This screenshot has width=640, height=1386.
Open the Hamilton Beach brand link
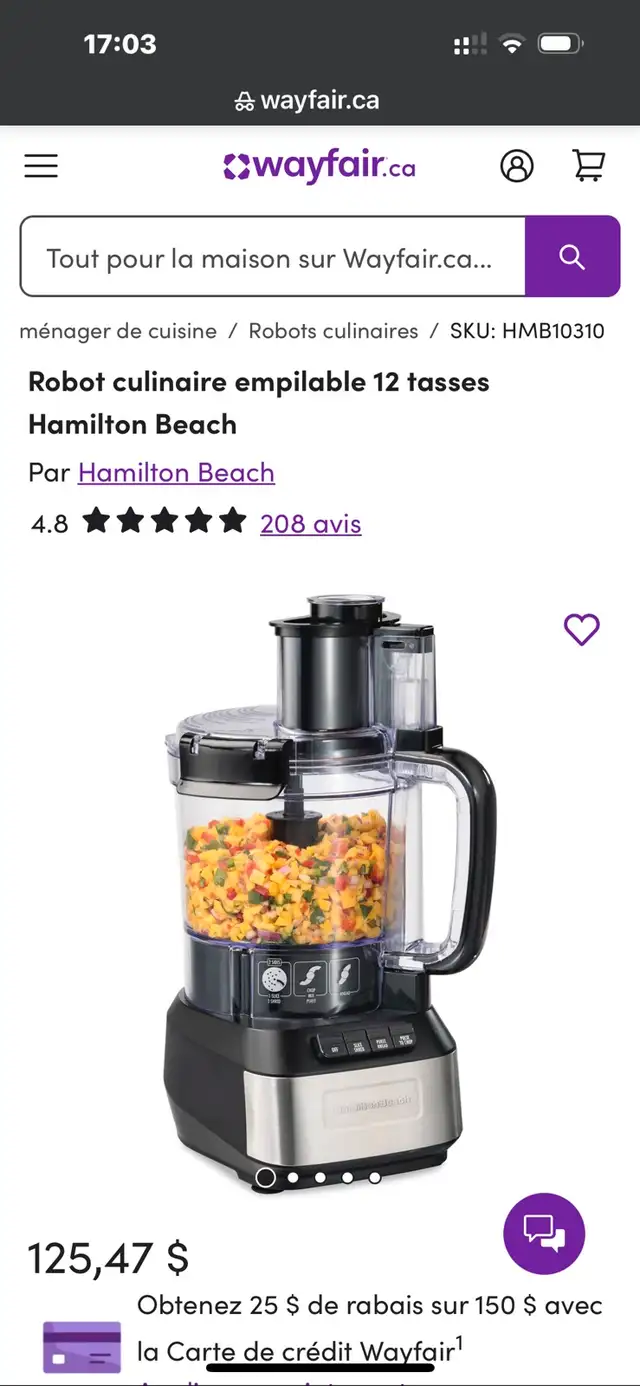coord(176,472)
